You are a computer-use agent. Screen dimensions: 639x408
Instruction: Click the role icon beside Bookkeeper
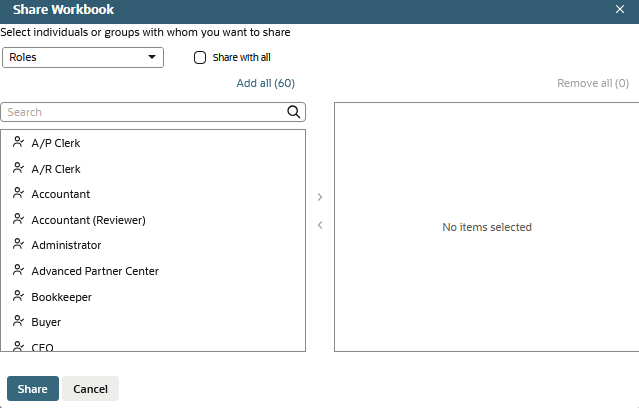tap(18, 296)
